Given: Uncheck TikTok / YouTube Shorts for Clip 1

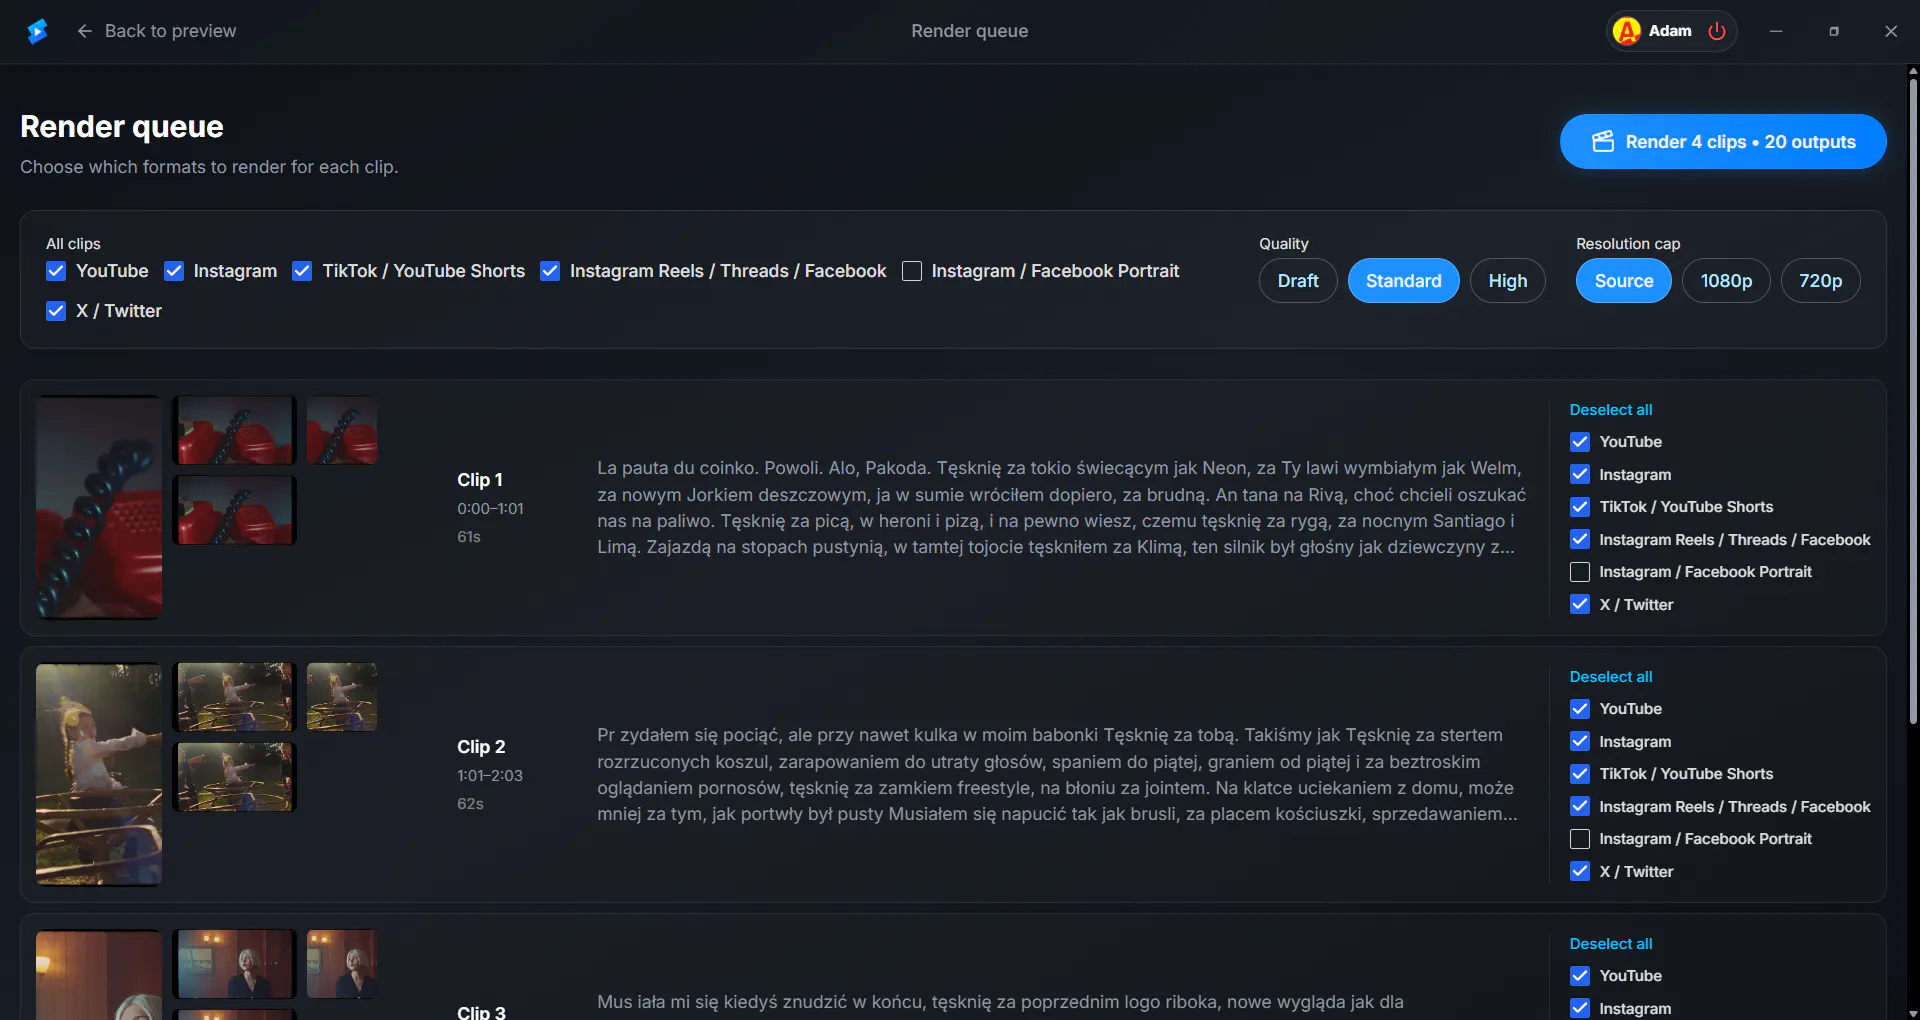Looking at the screenshot, I should click(x=1580, y=507).
